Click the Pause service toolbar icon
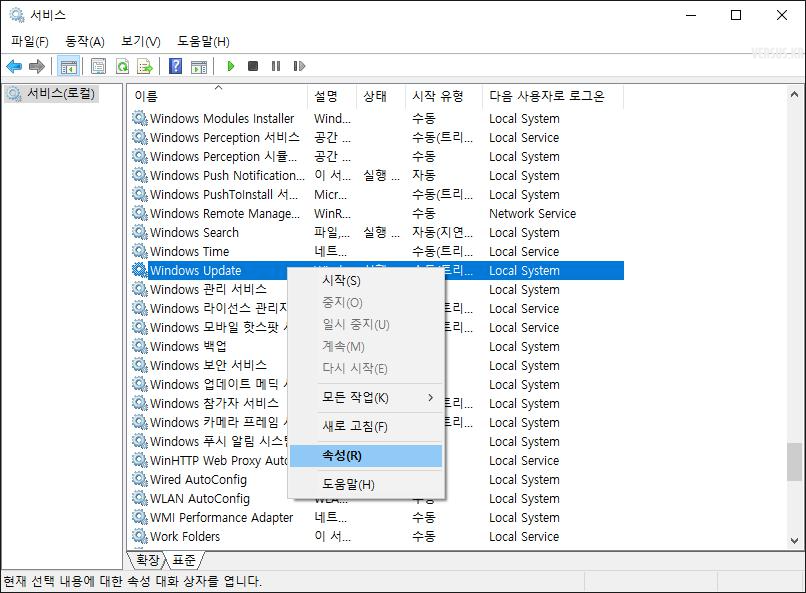 [x=276, y=66]
